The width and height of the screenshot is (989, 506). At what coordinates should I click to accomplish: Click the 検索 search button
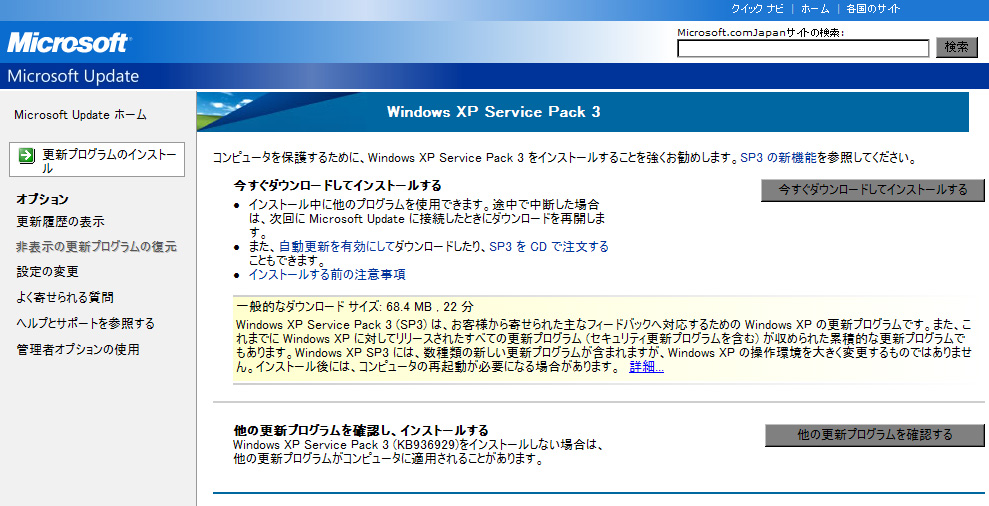point(957,47)
